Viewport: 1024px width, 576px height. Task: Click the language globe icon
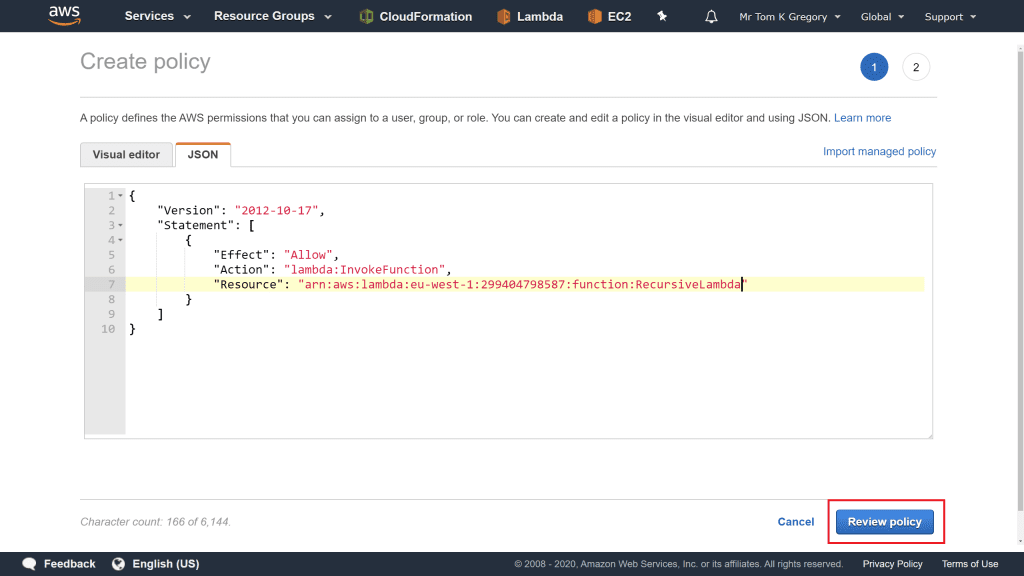[x=119, y=564]
